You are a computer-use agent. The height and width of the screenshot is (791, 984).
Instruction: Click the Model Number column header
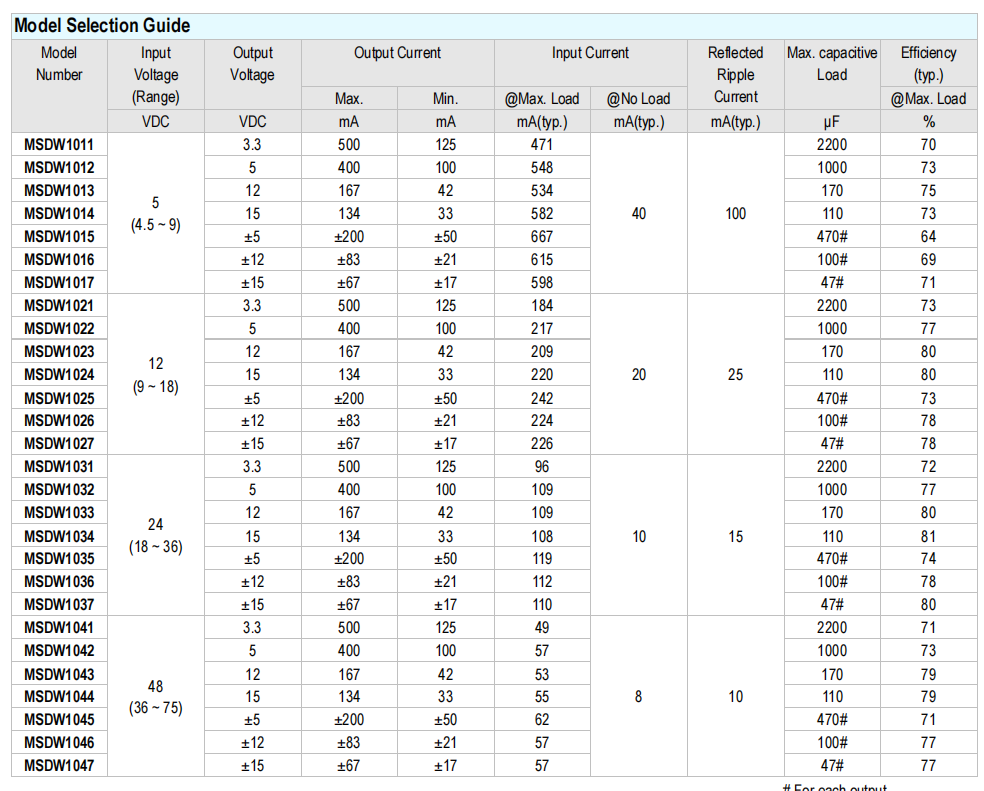59,64
